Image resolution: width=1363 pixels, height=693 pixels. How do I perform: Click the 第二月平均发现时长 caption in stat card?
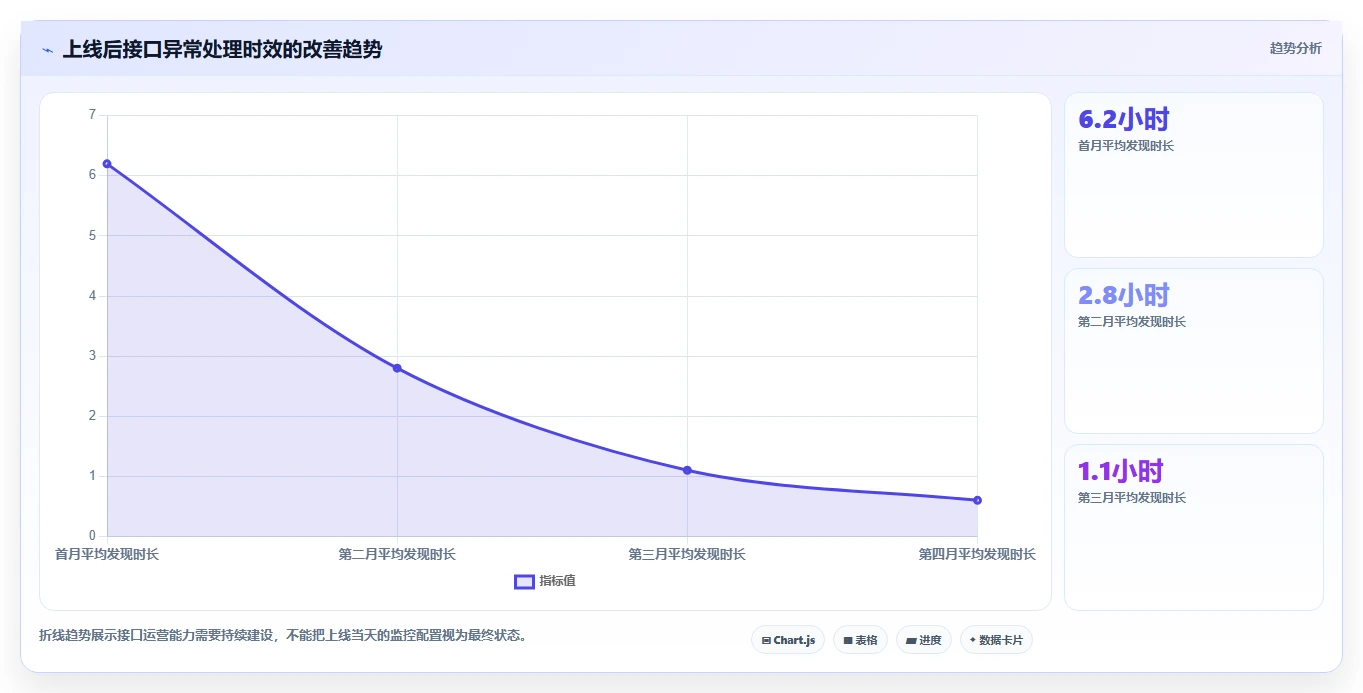pos(1132,322)
